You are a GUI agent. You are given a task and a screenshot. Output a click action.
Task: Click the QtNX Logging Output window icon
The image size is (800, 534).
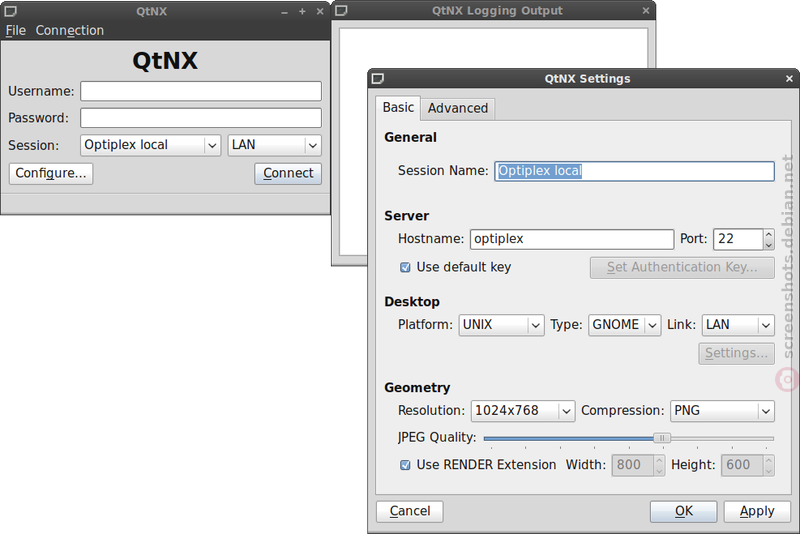point(341,11)
